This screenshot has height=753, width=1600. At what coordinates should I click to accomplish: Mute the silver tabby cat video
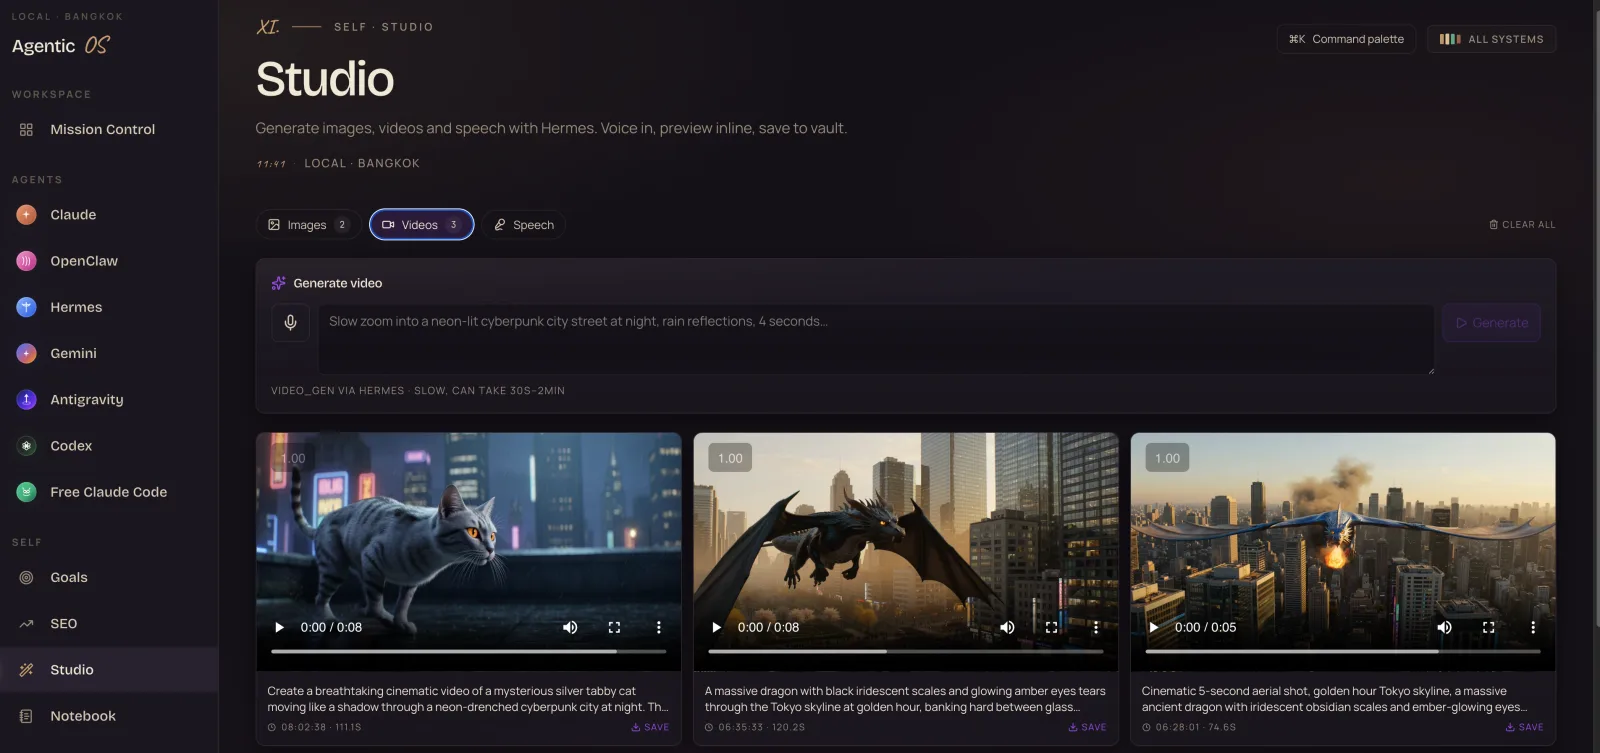pos(570,627)
